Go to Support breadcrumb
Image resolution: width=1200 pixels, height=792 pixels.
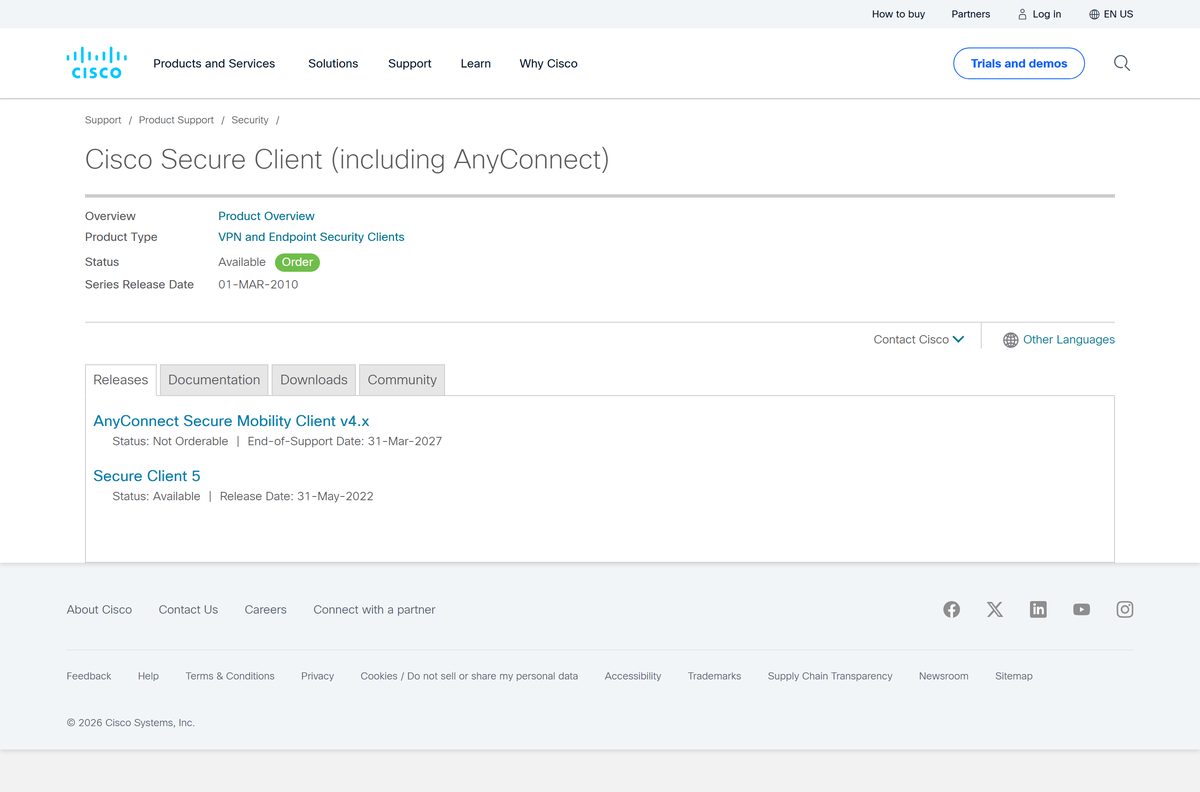coord(103,120)
